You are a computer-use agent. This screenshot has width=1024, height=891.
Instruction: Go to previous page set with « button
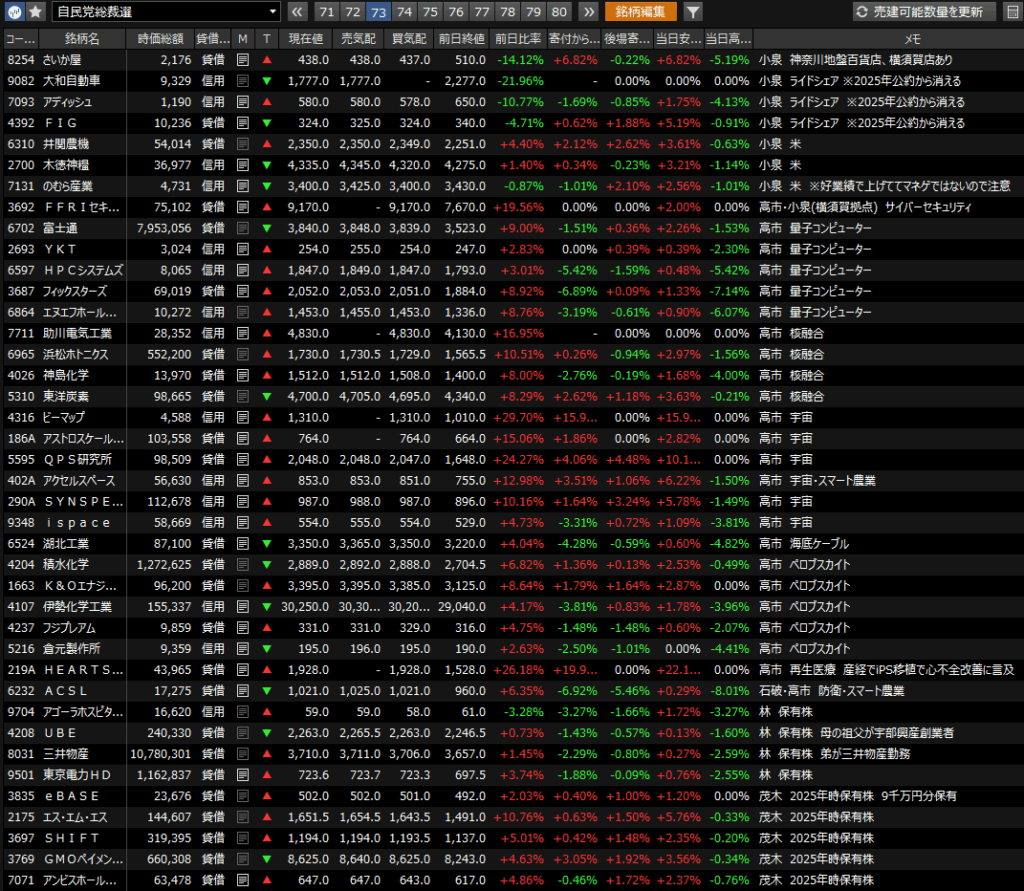298,12
